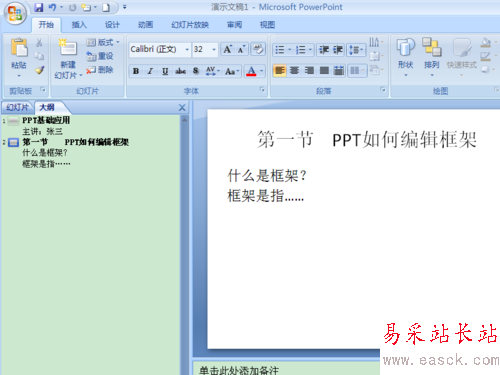The image size is (500, 375).
Task: Save the presentation from quick access toolbar
Action: point(39,7)
